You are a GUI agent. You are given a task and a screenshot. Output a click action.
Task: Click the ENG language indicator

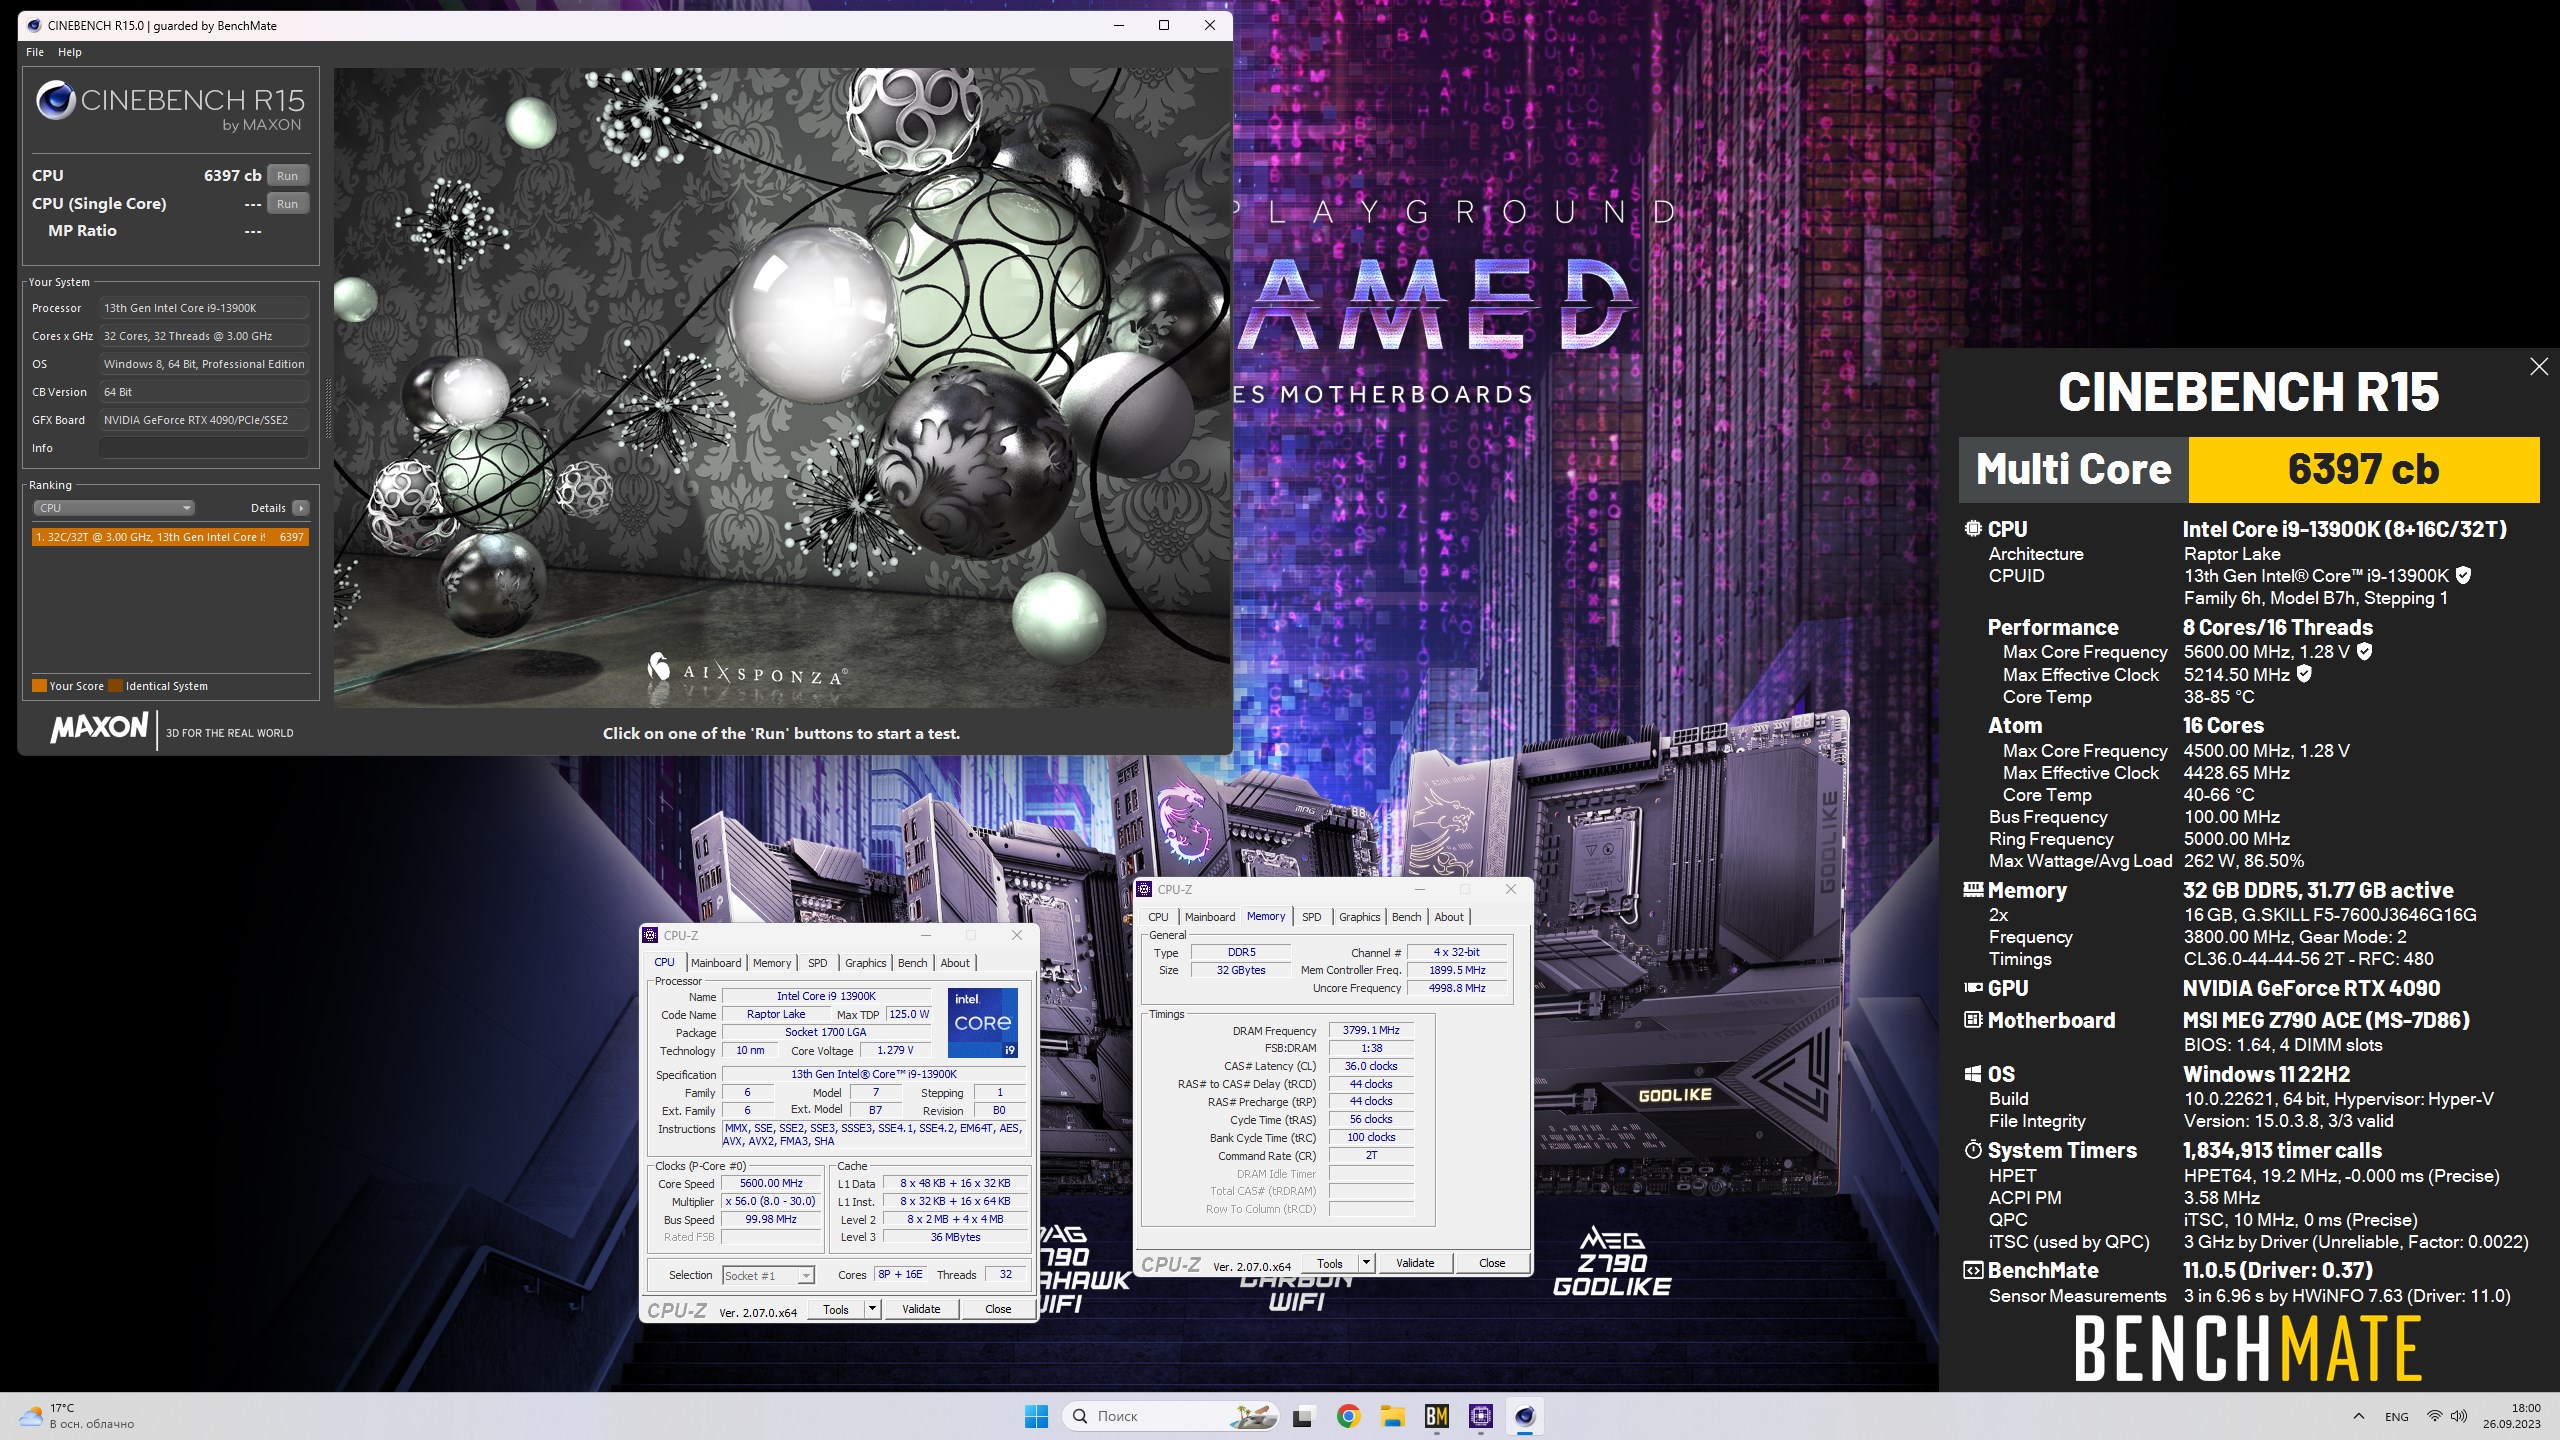[2397, 1417]
